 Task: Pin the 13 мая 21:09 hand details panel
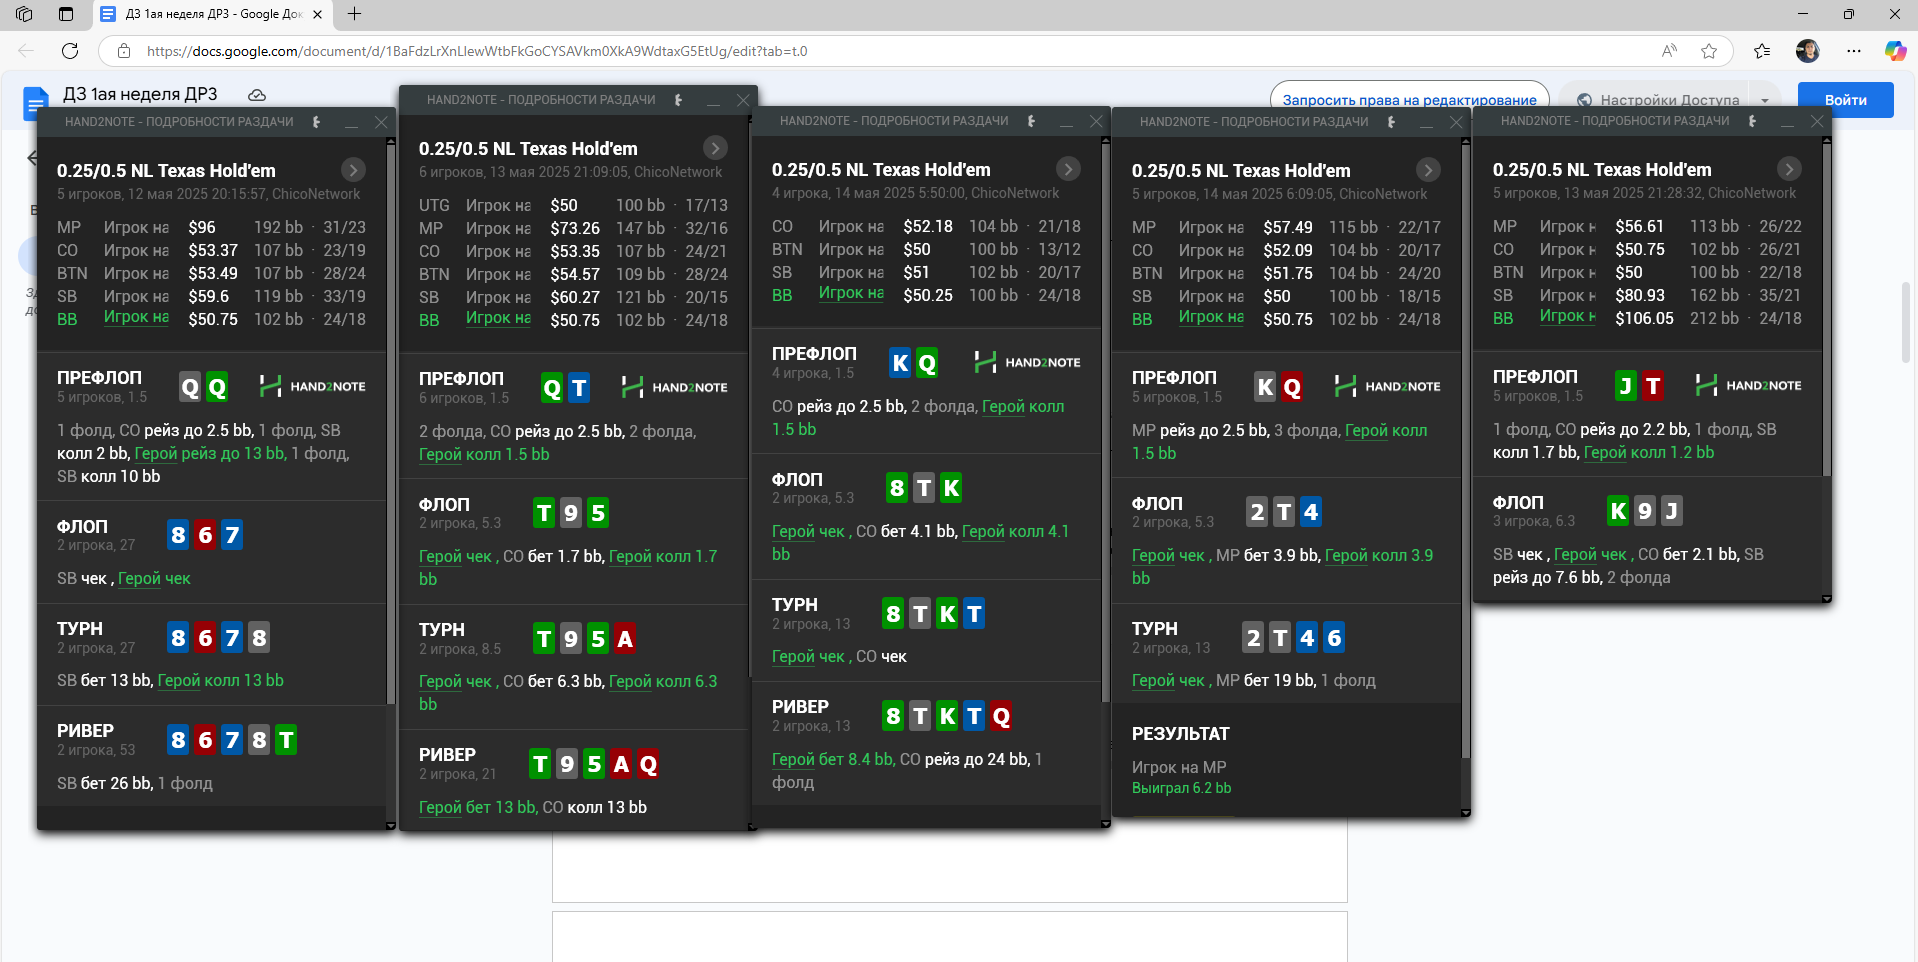pos(678,100)
